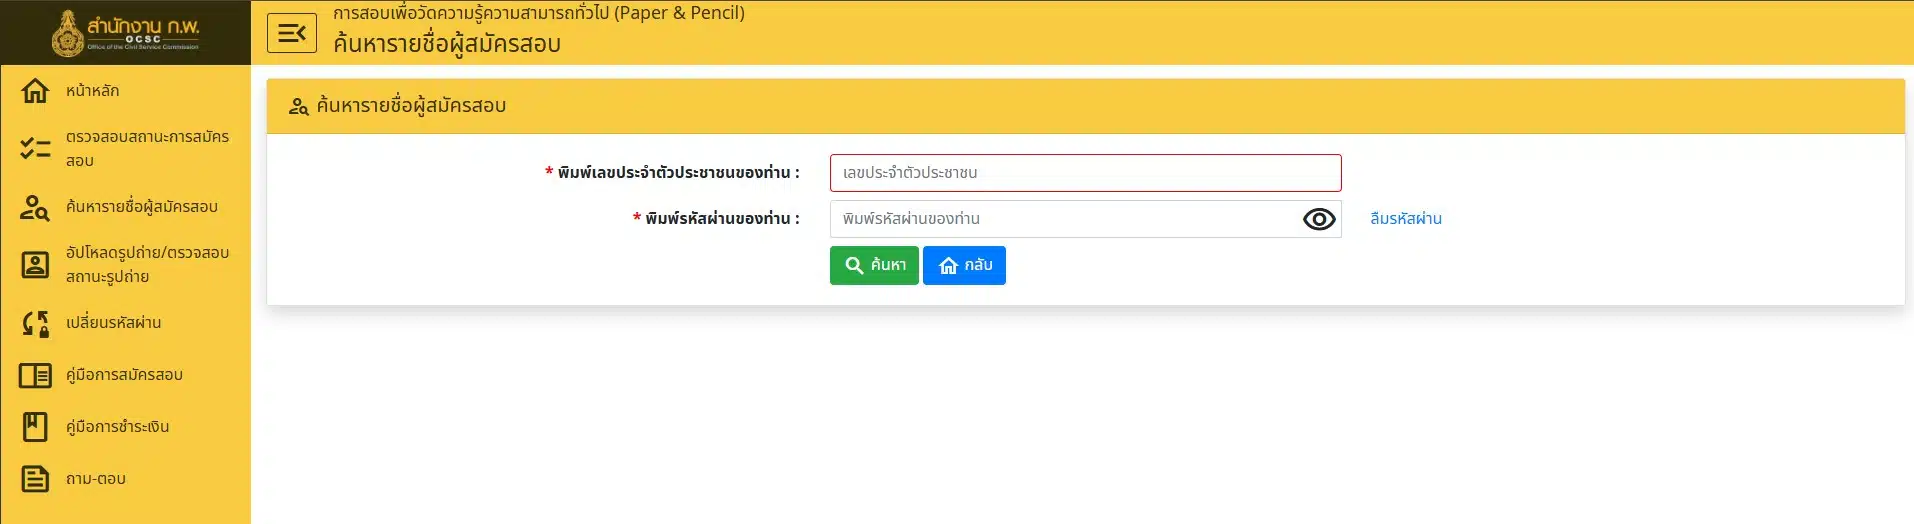Image resolution: width=1914 pixels, height=524 pixels.
Task: Focus the citizen ID number input field
Action: [1085, 173]
